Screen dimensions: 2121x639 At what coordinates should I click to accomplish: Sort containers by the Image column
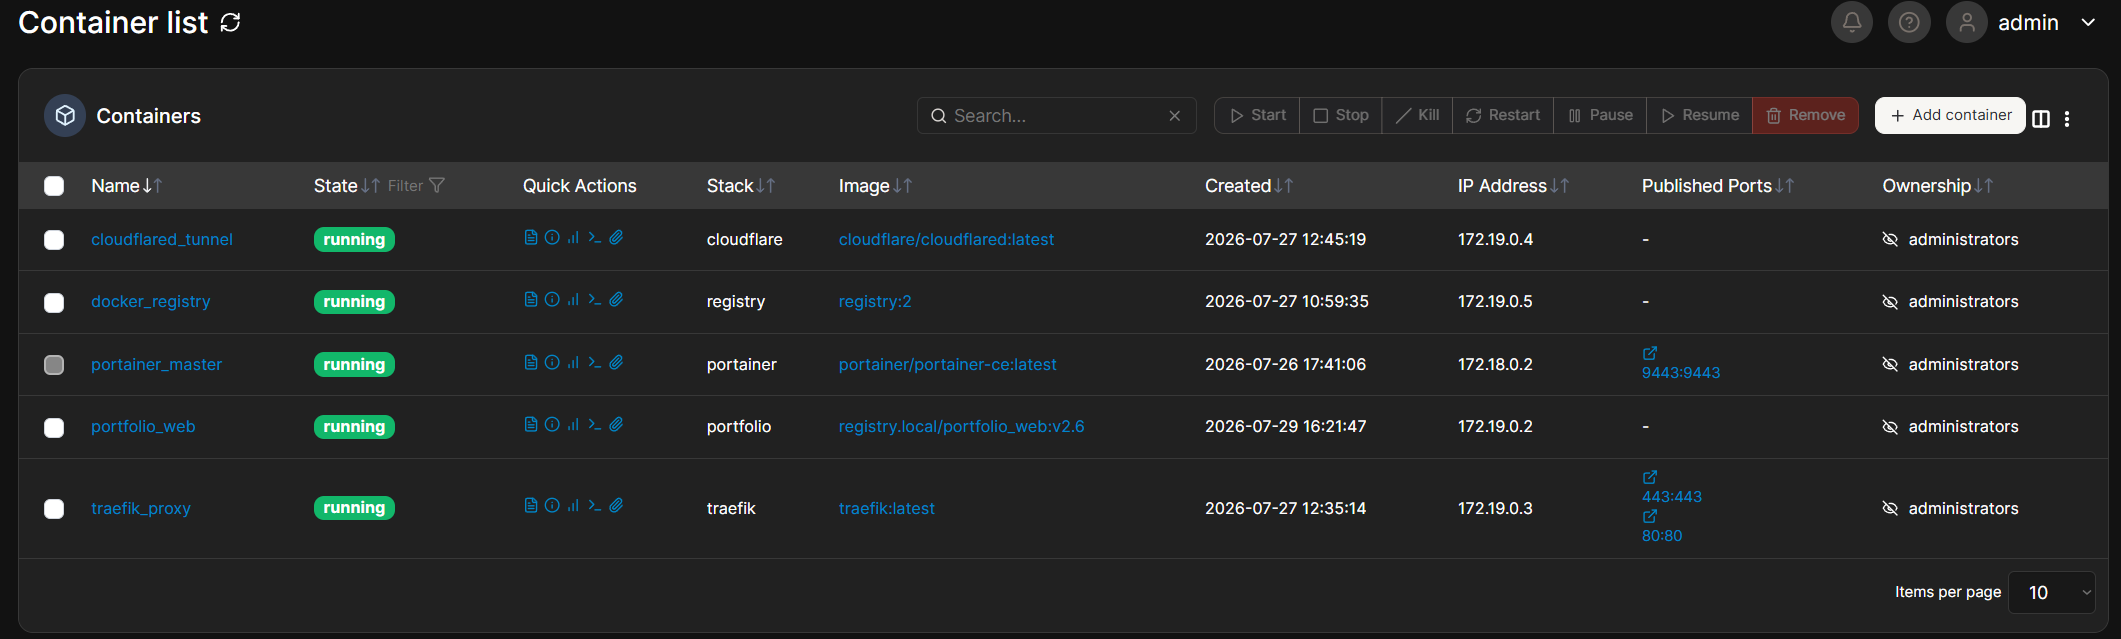875,186
